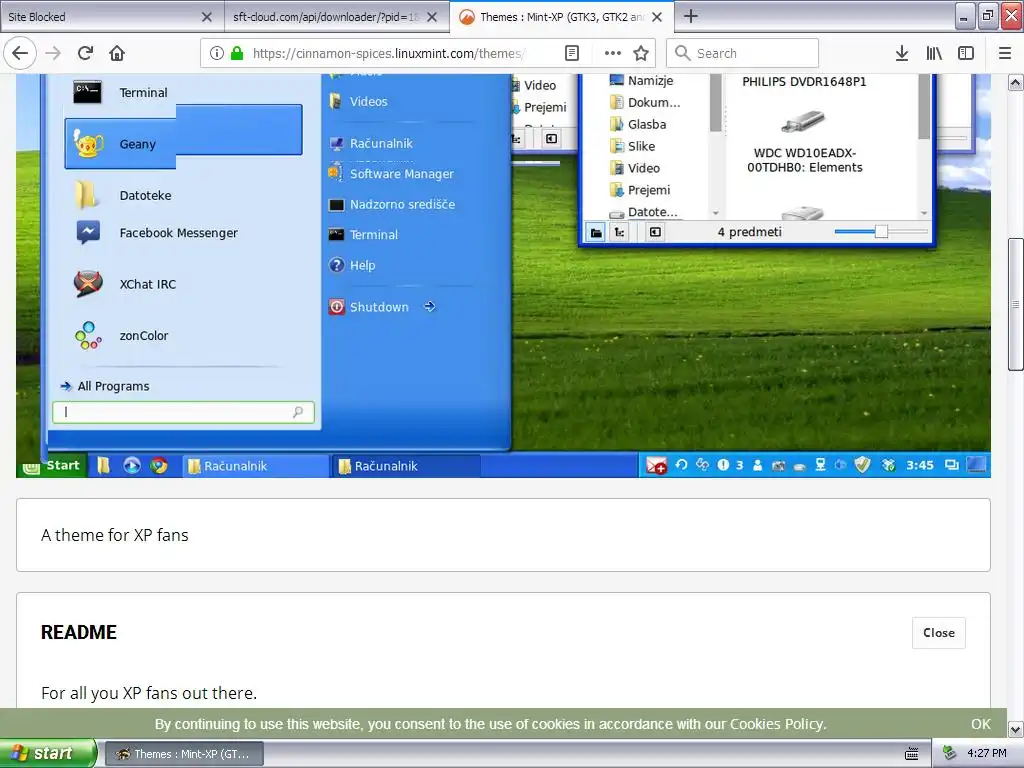1024x768 pixels.
Task: Accept cookies with the OK button
Action: (980, 724)
